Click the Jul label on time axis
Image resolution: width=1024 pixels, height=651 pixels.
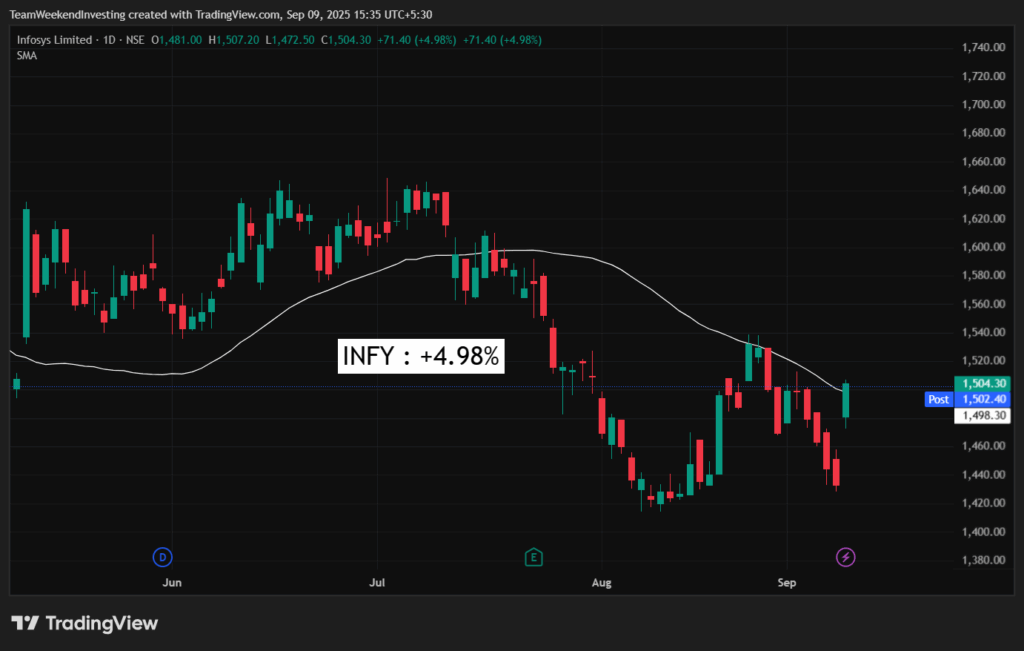point(377,582)
